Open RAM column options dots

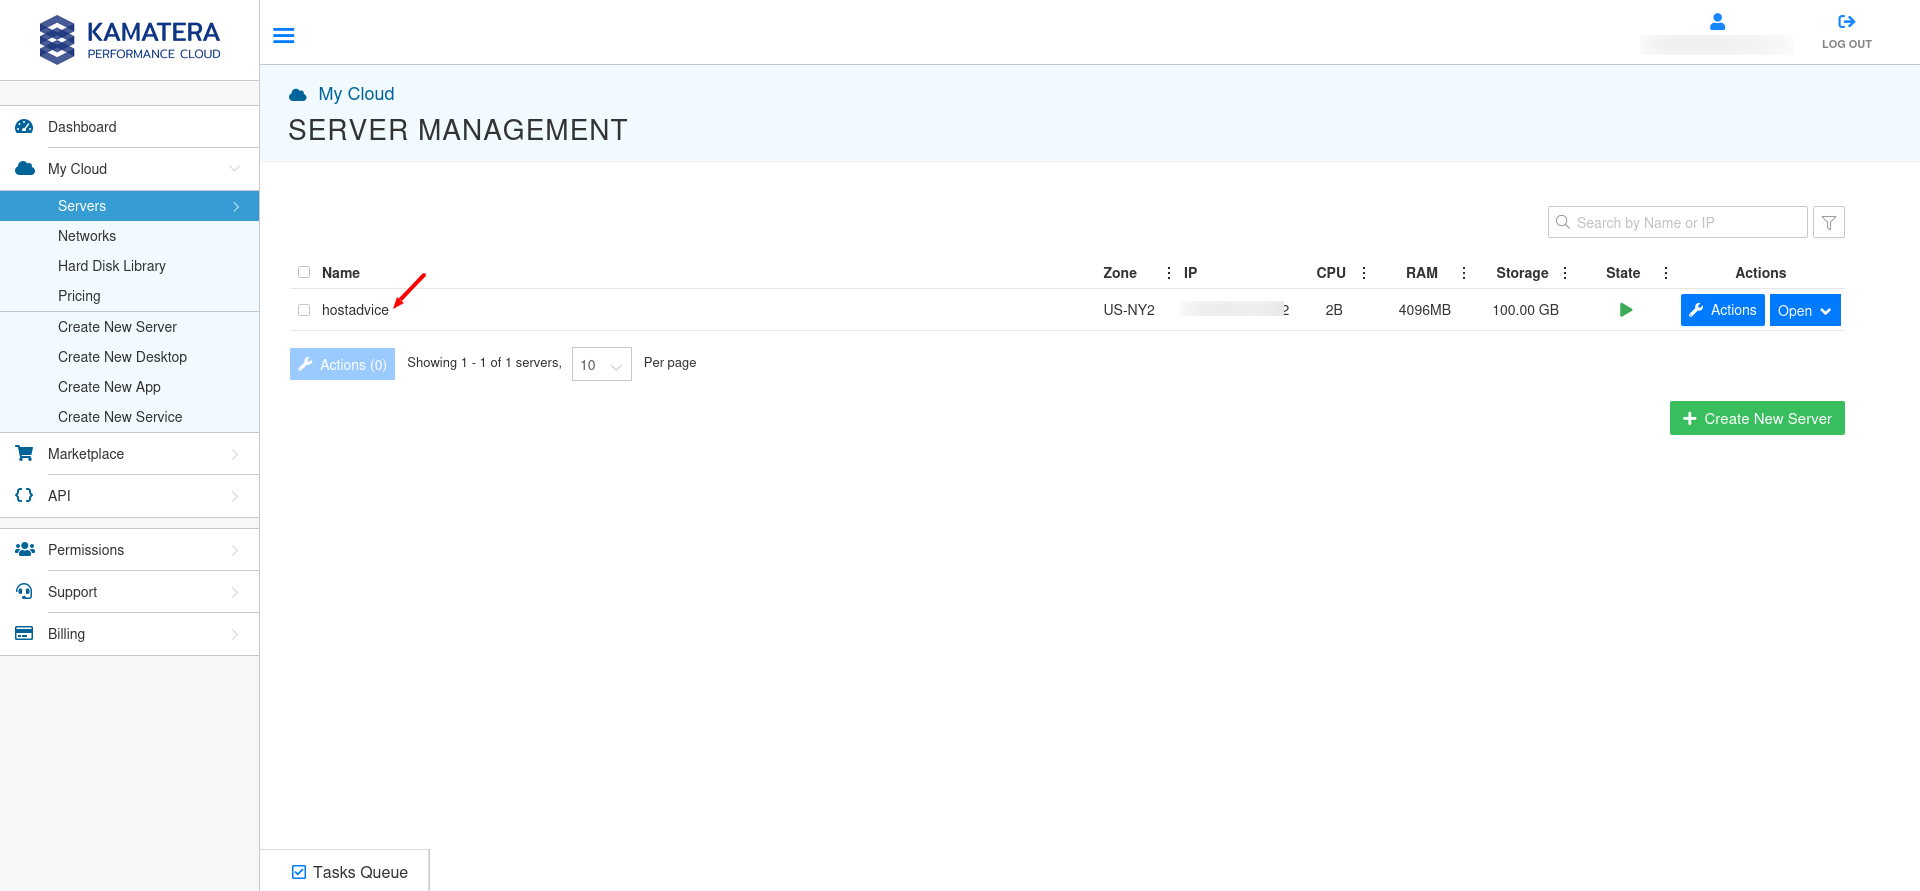[1464, 273]
